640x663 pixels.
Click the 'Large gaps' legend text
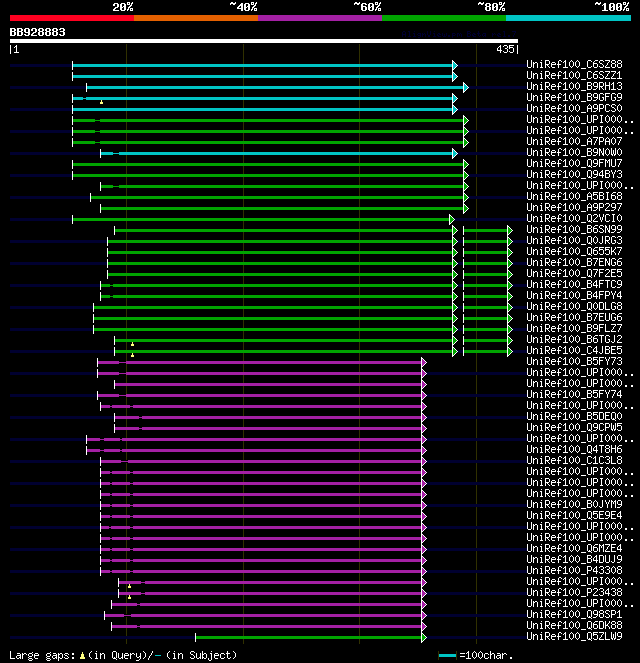coord(42,655)
